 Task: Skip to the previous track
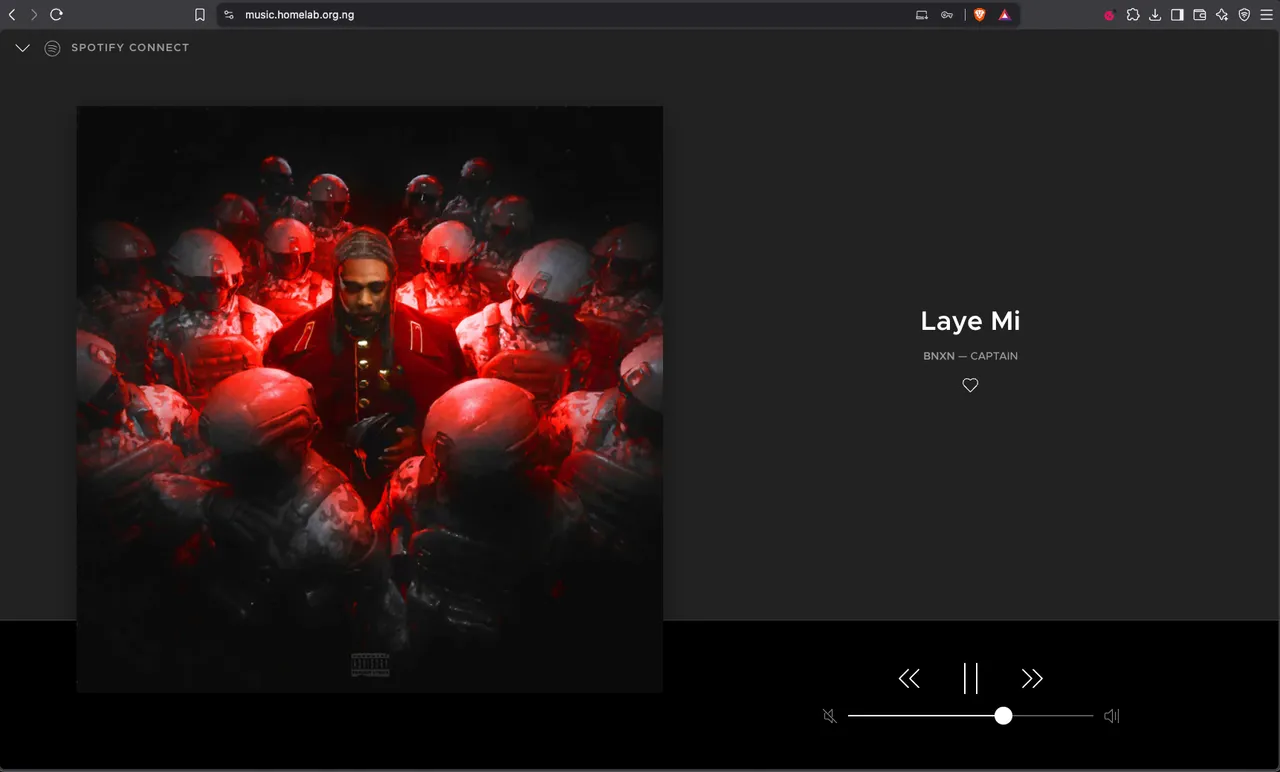pyautogui.click(x=909, y=679)
